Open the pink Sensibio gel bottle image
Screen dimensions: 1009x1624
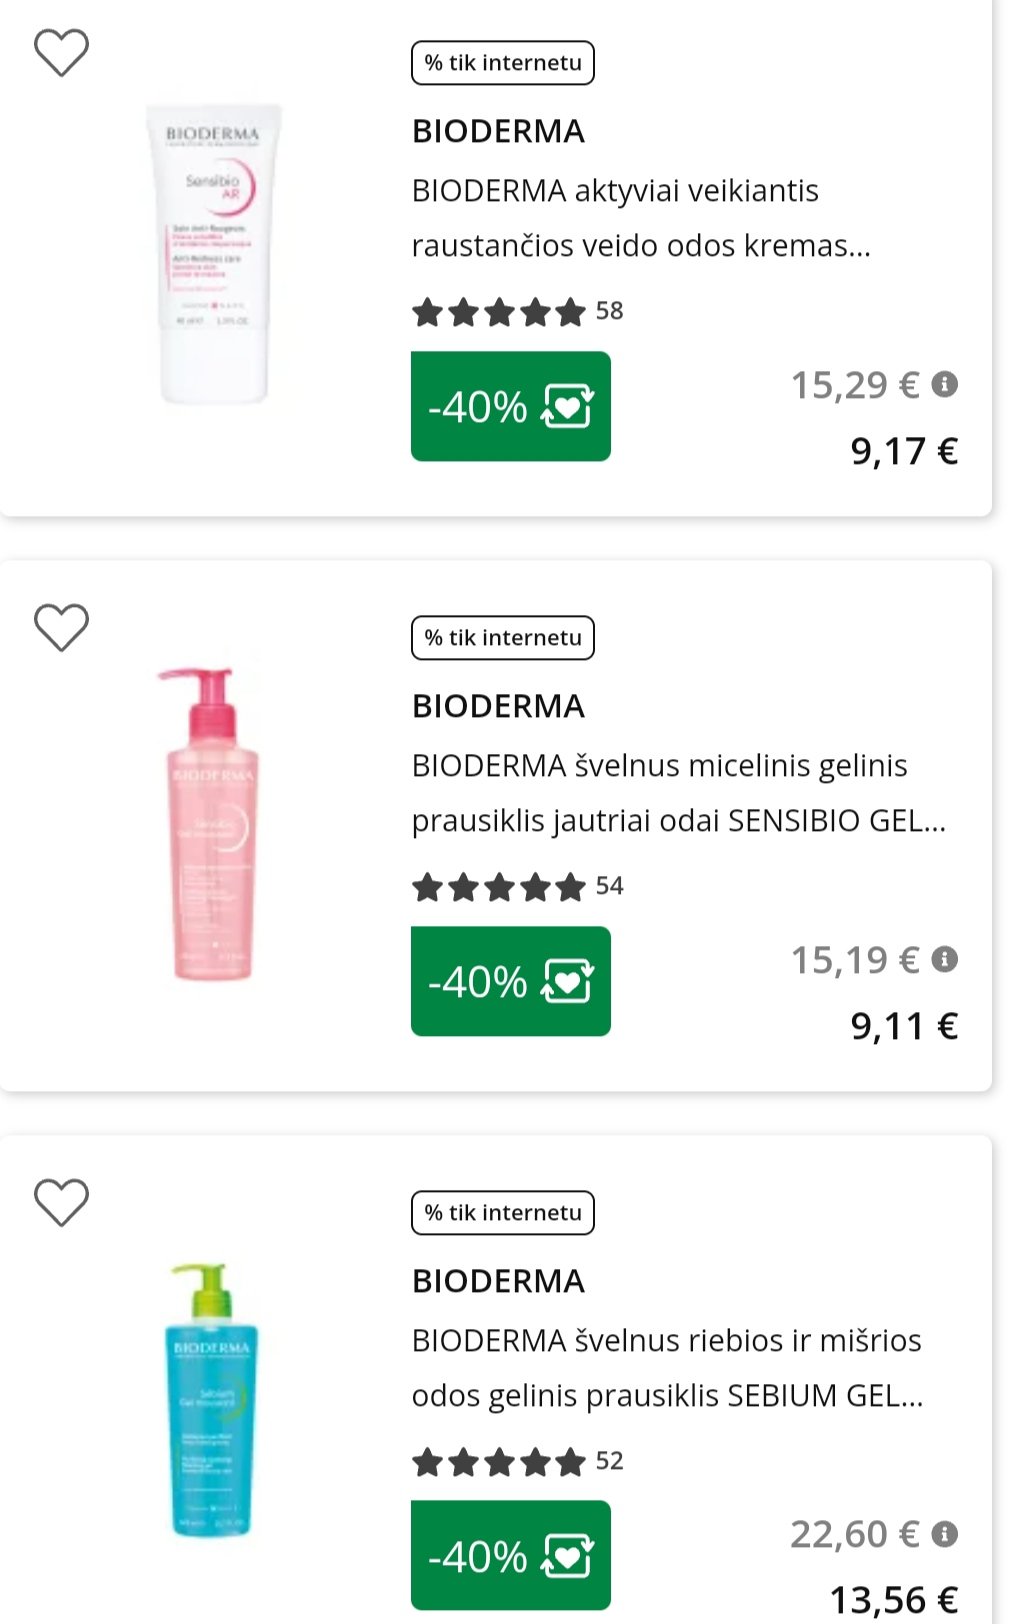tap(210, 825)
